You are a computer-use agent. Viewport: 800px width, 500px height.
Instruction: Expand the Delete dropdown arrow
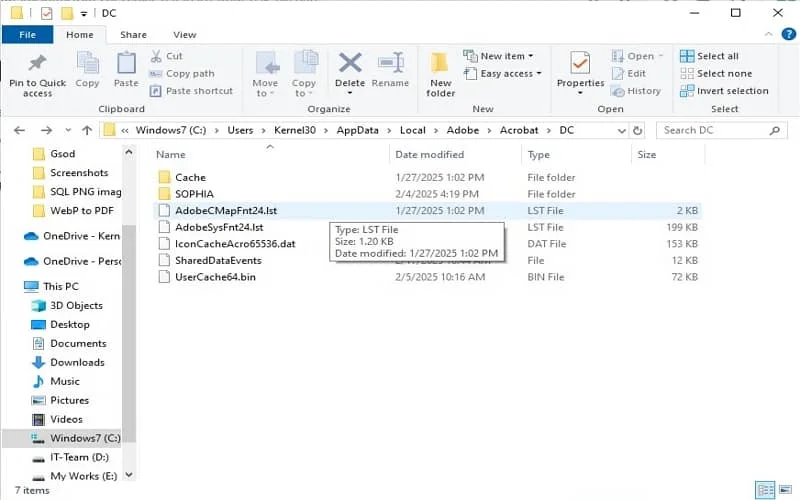coord(350,93)
